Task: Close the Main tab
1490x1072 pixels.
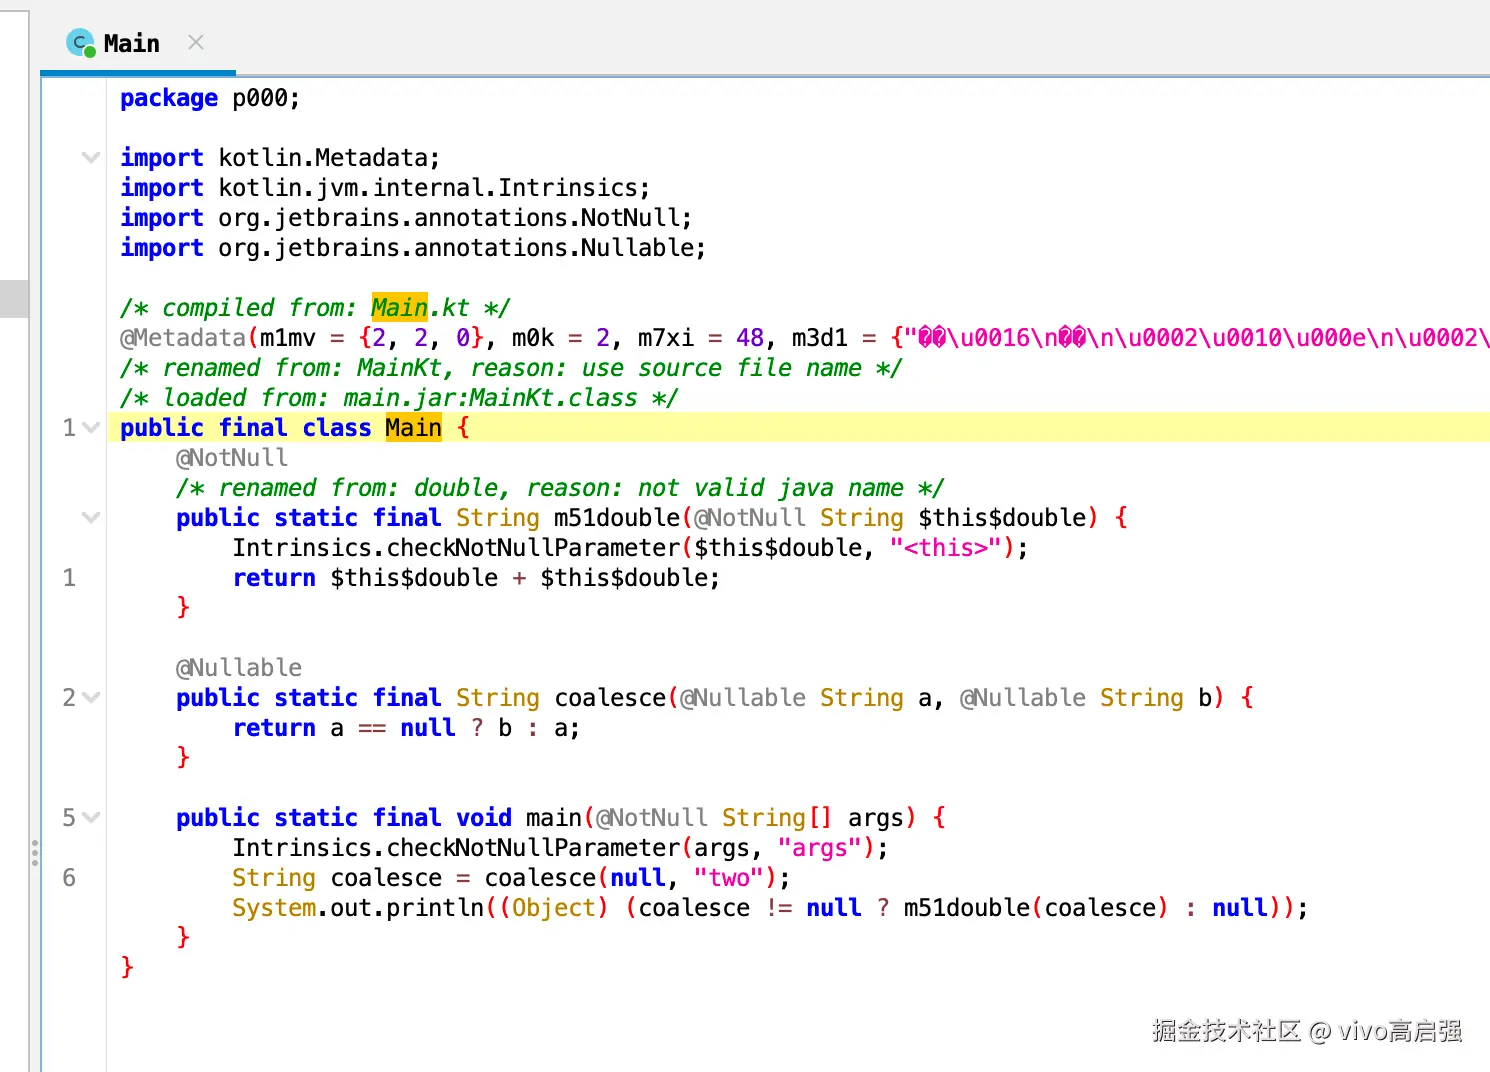Action: (x=196, y=42)
